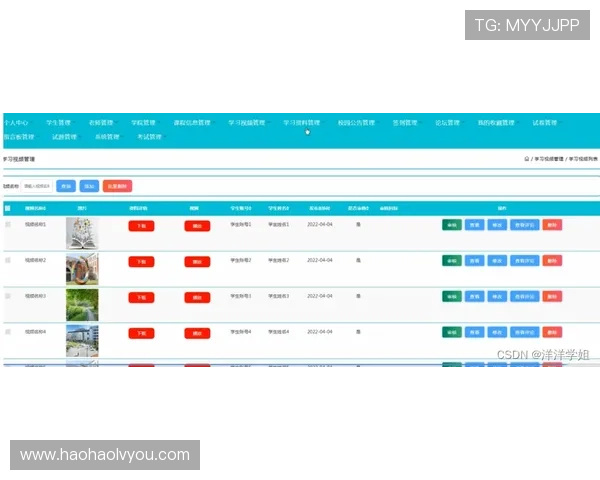
Task: Click the green 审核 button in first row
Action: [x=451, y=225]
